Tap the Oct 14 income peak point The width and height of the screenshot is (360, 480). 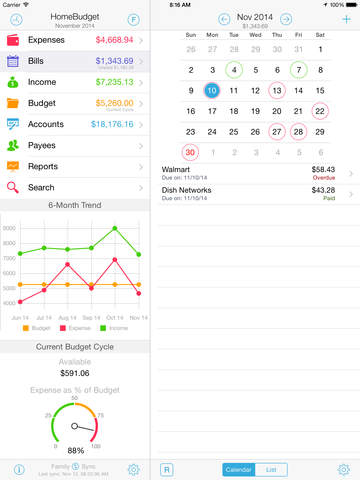tap(115, 228)
